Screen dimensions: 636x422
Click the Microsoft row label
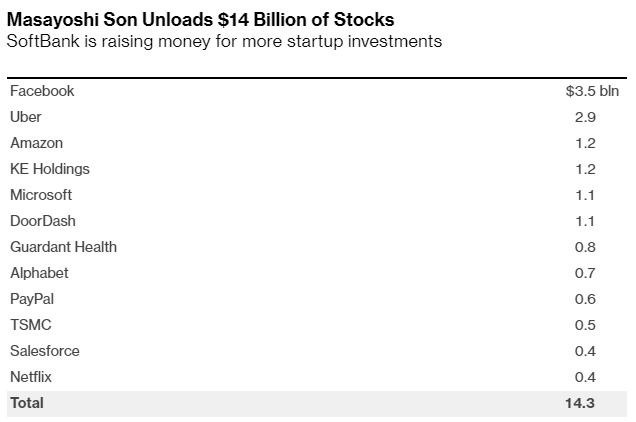tap(41, 195)
